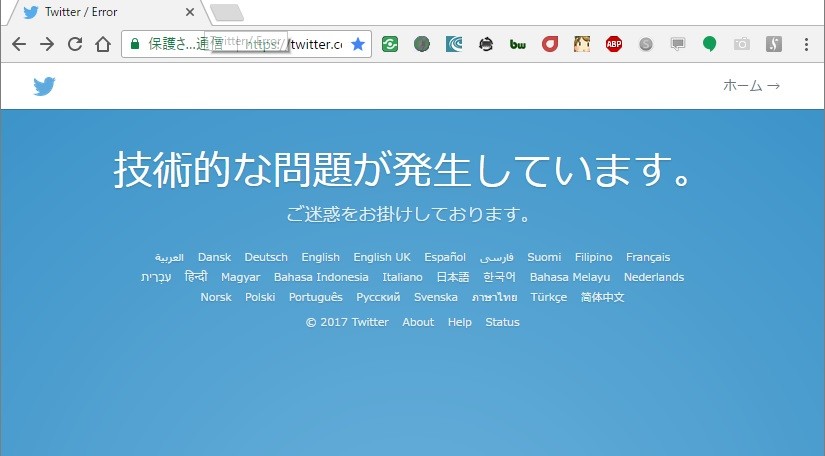Open the Status footer link
825x456 pixels.
tap(502, 322)
